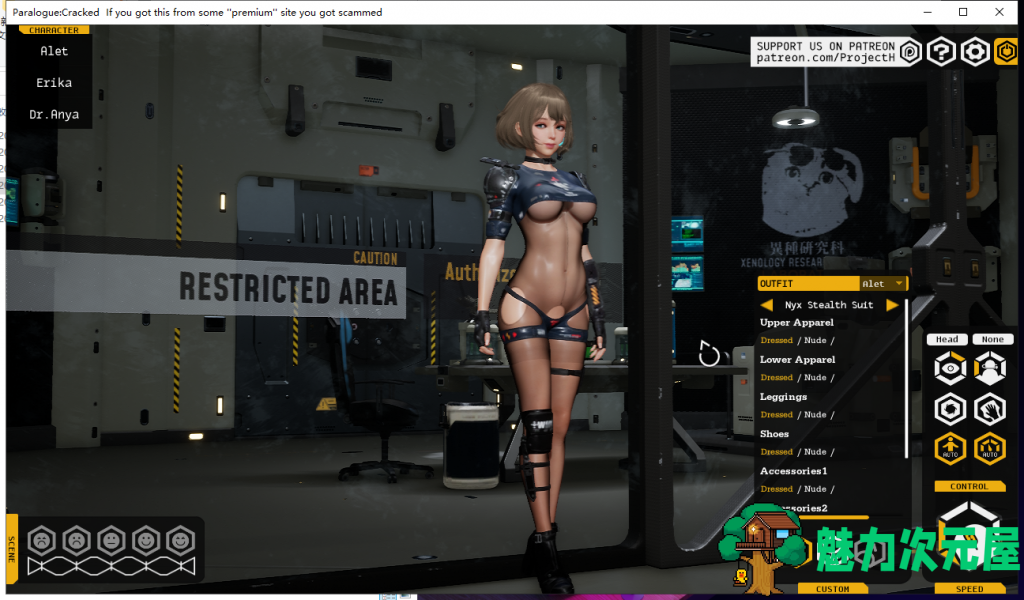
Task: Open the Alet outfit character dropdown
Action: 882,283
